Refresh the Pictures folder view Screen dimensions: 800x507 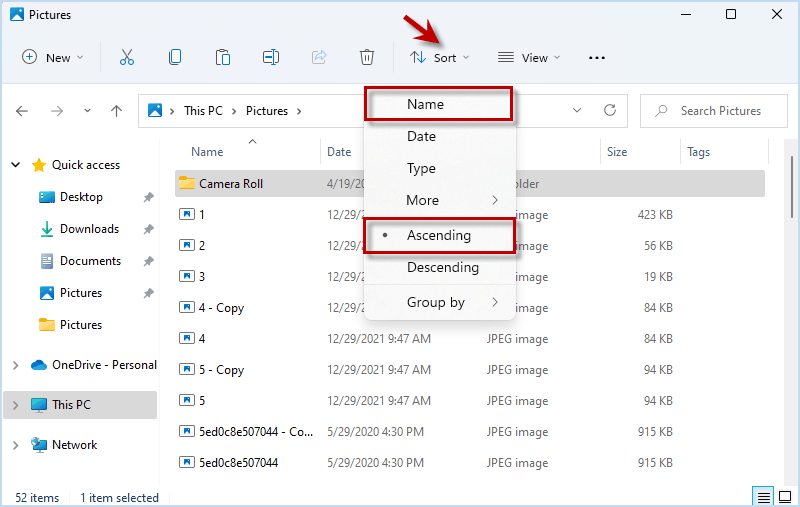coord(610,110)
